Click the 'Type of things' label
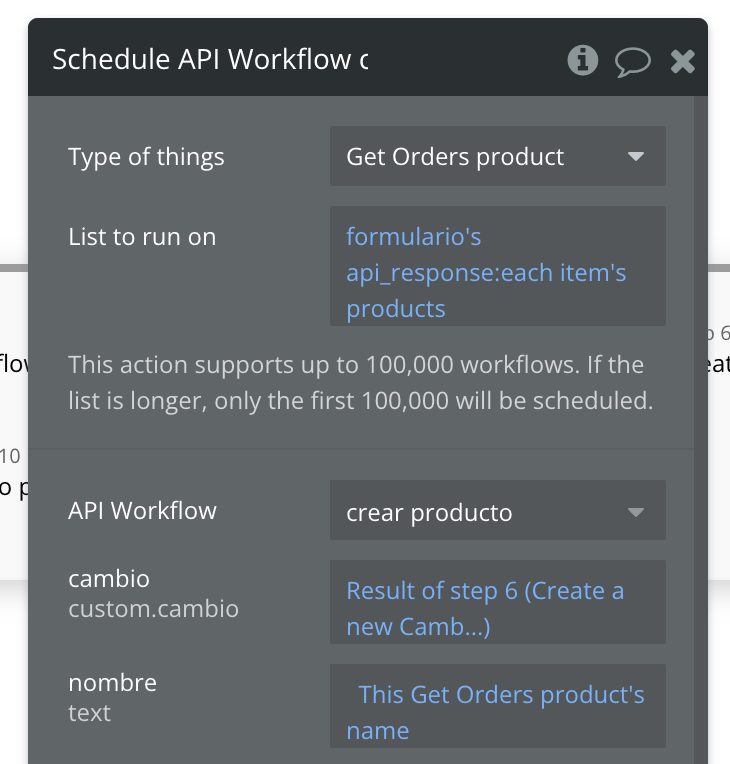 [146, 157]
